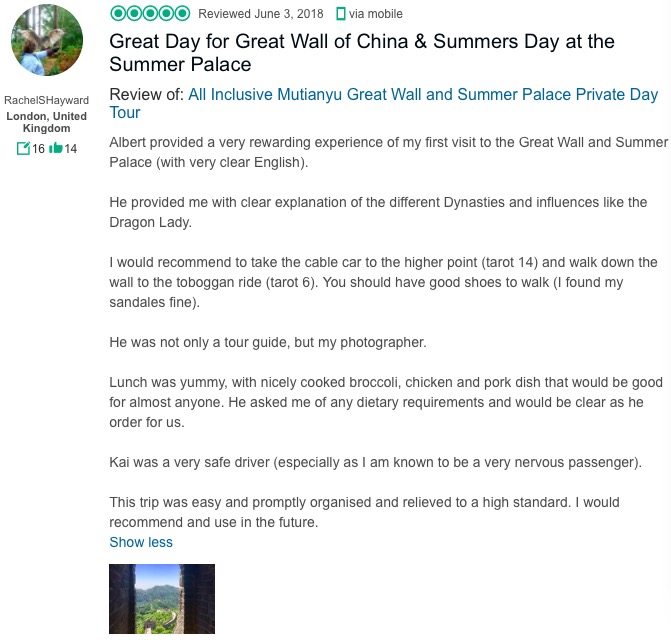Image resolution: width=671 pixels, height=640 pixels.
Task: Click the five-bubble rating icon
Action: pyautogui.click(x=149, y=13)
